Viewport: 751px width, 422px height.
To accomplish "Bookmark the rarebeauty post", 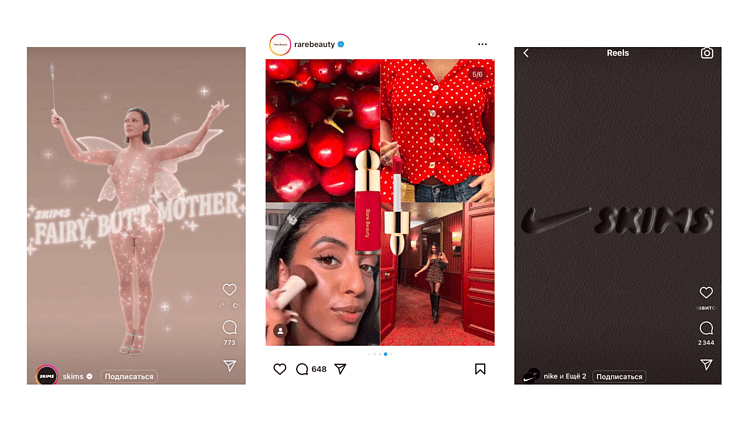I will coord(480,369).
